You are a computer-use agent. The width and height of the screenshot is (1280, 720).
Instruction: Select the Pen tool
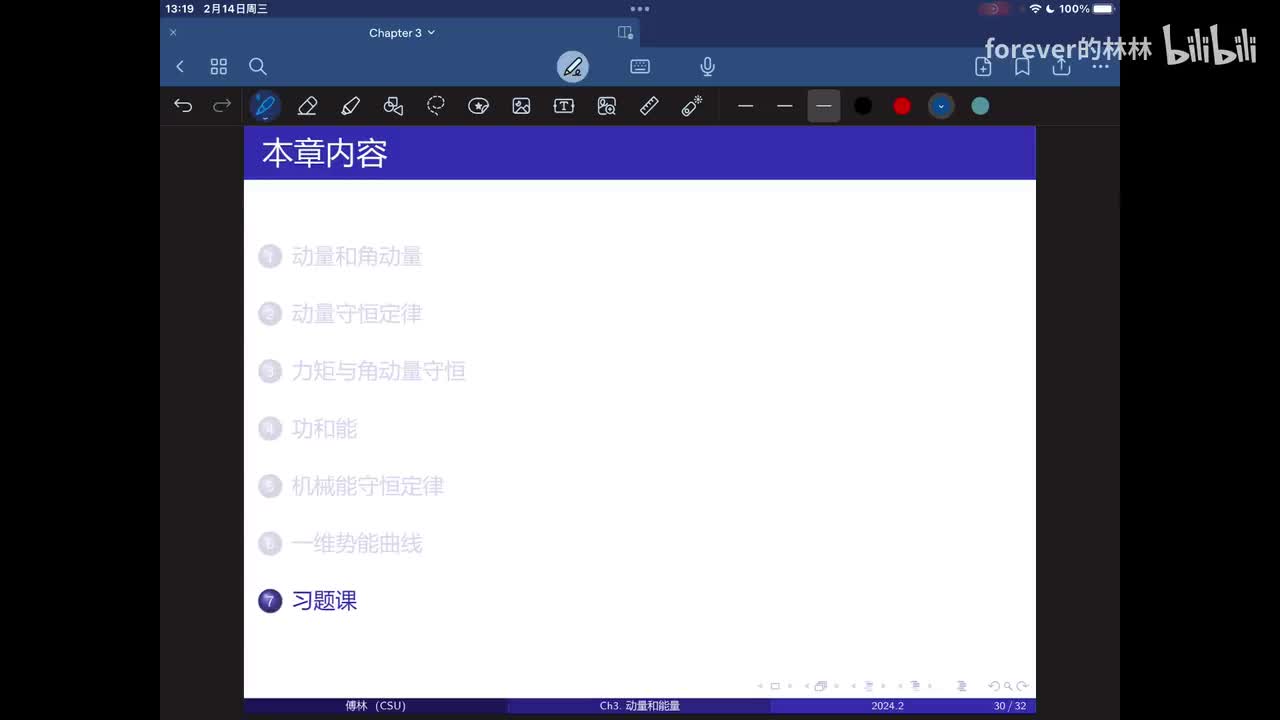265,106
